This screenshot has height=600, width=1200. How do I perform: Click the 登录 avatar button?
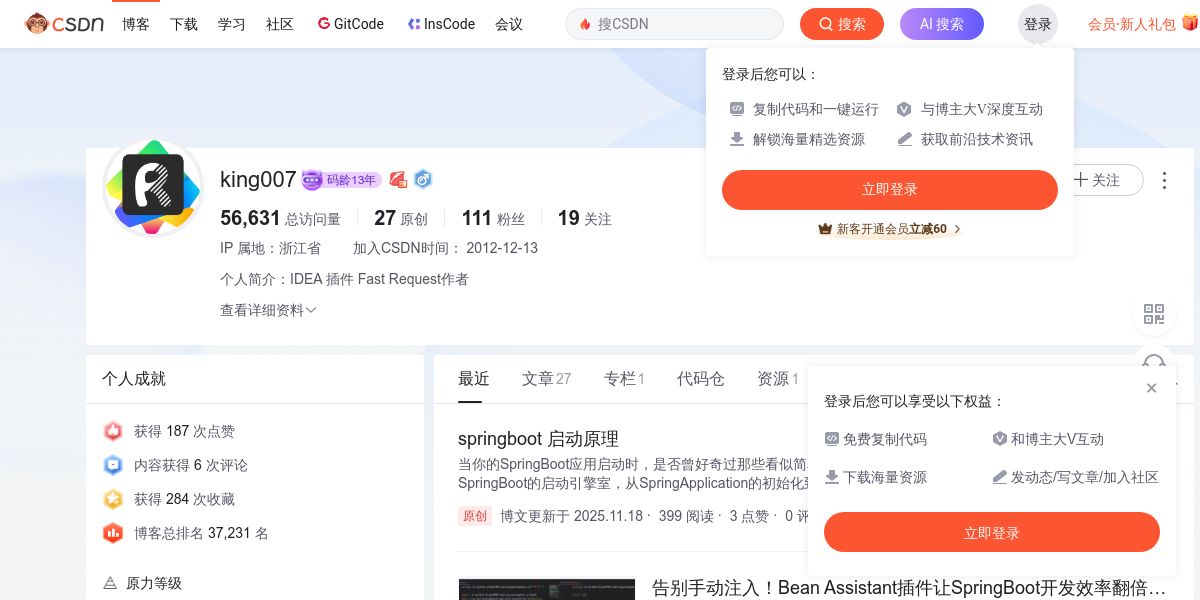[x=1038, y=24]
